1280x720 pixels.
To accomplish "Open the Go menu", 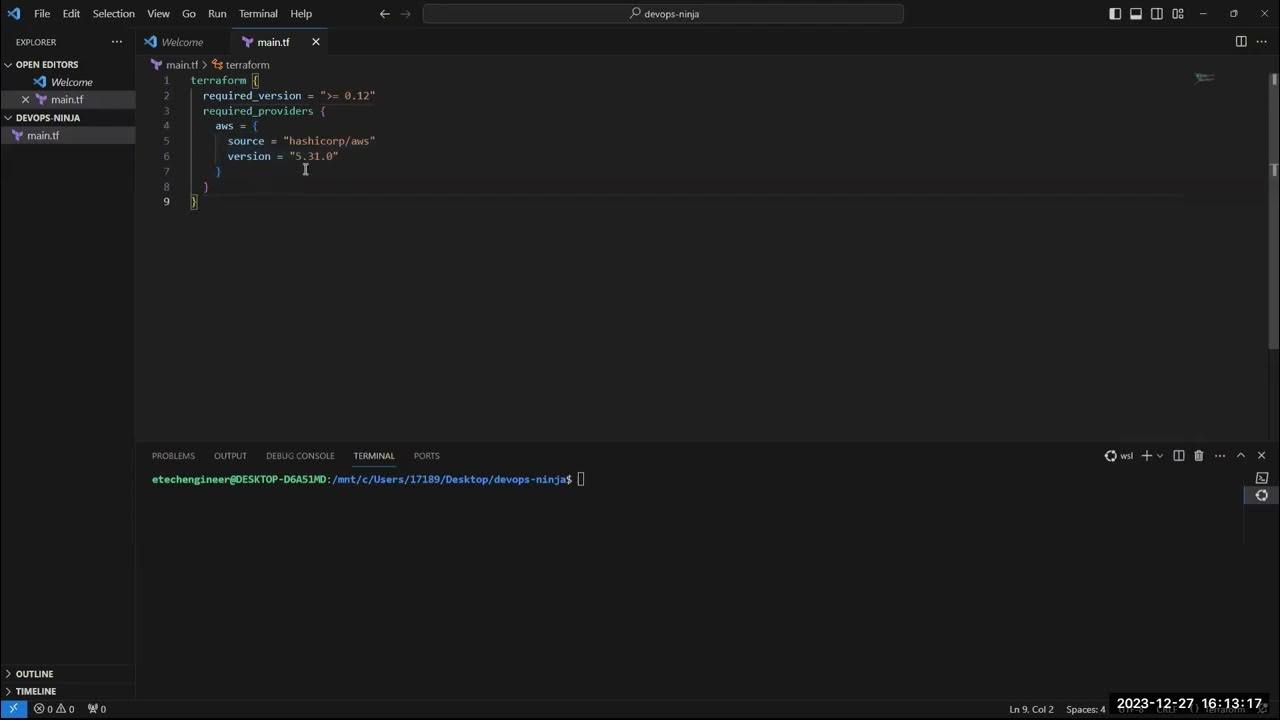I will [189, 14].
